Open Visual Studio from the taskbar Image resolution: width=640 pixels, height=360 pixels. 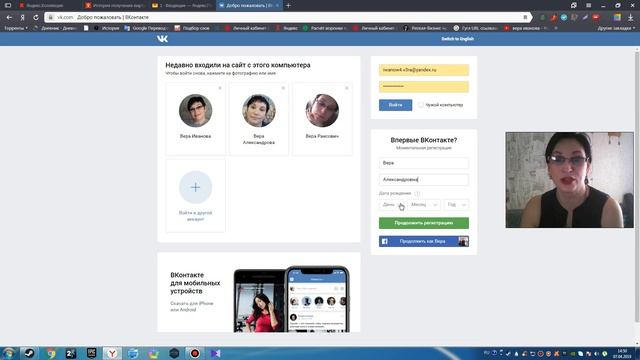(216, 353)
